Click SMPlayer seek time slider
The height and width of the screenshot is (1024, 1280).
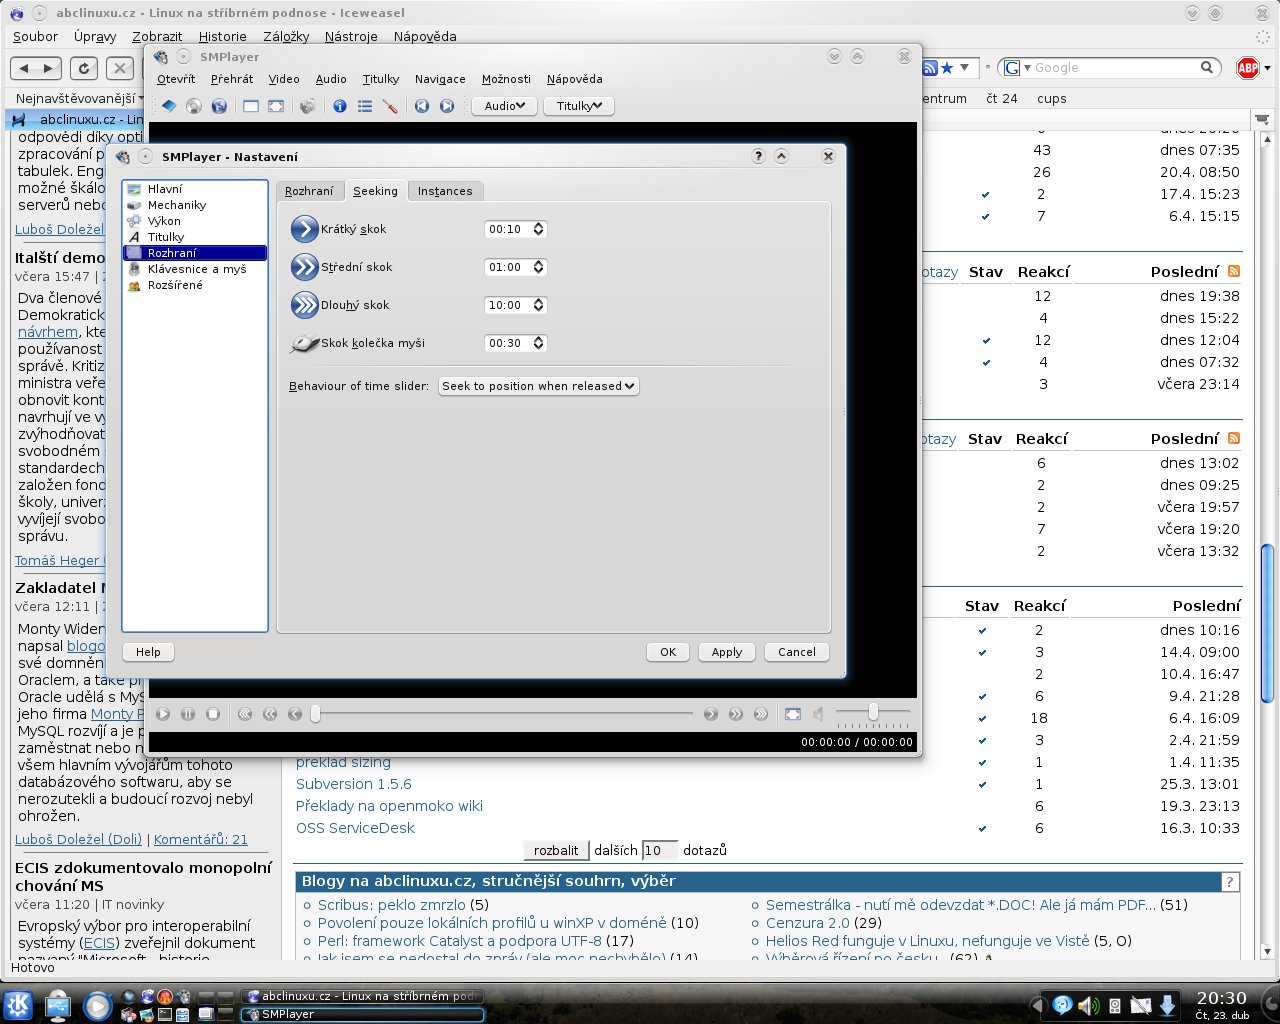coord(501,714)
